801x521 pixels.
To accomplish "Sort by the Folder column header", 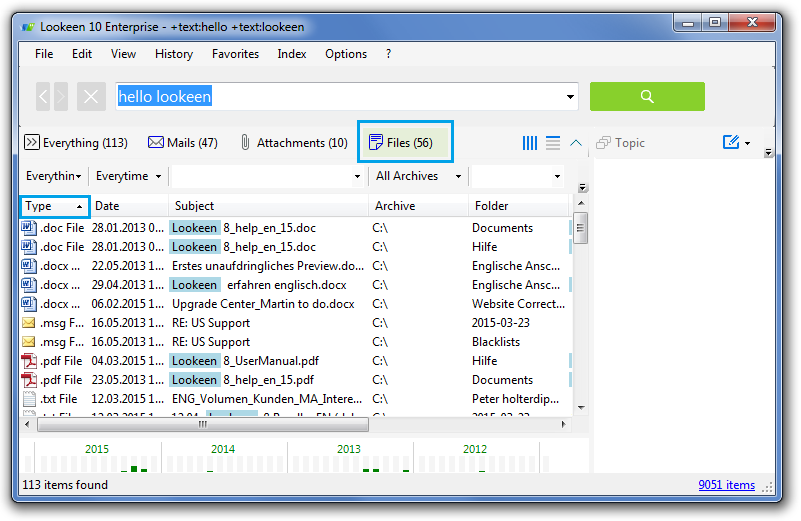I will [518, 206].
